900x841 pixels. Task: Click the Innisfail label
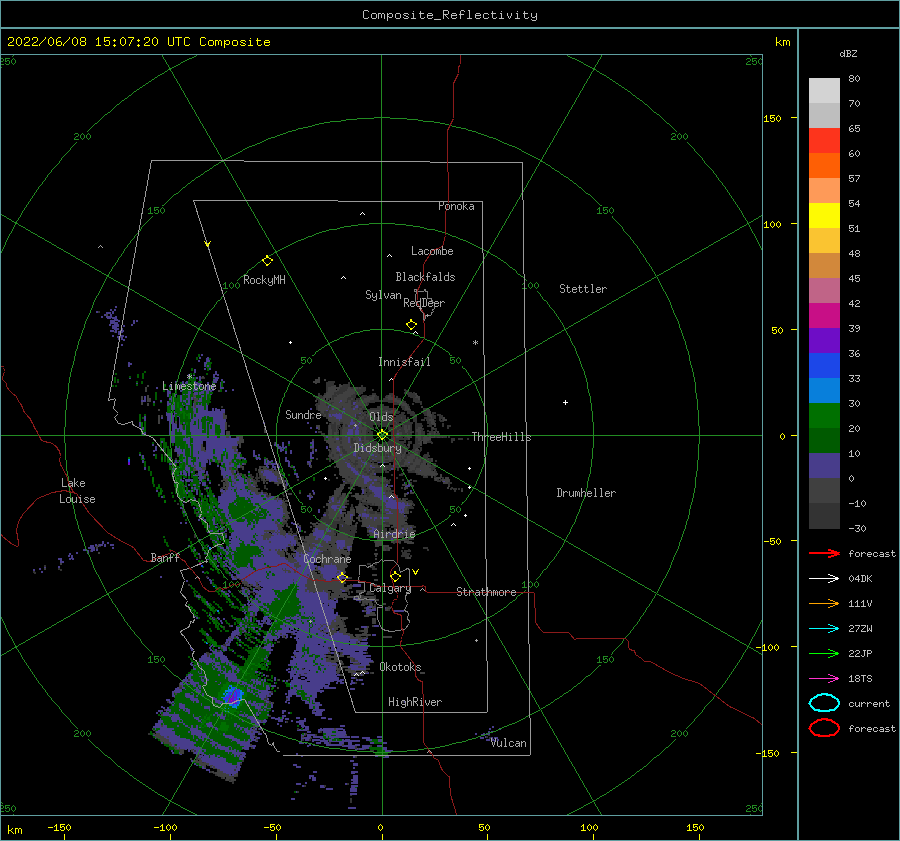pos(404,362)
